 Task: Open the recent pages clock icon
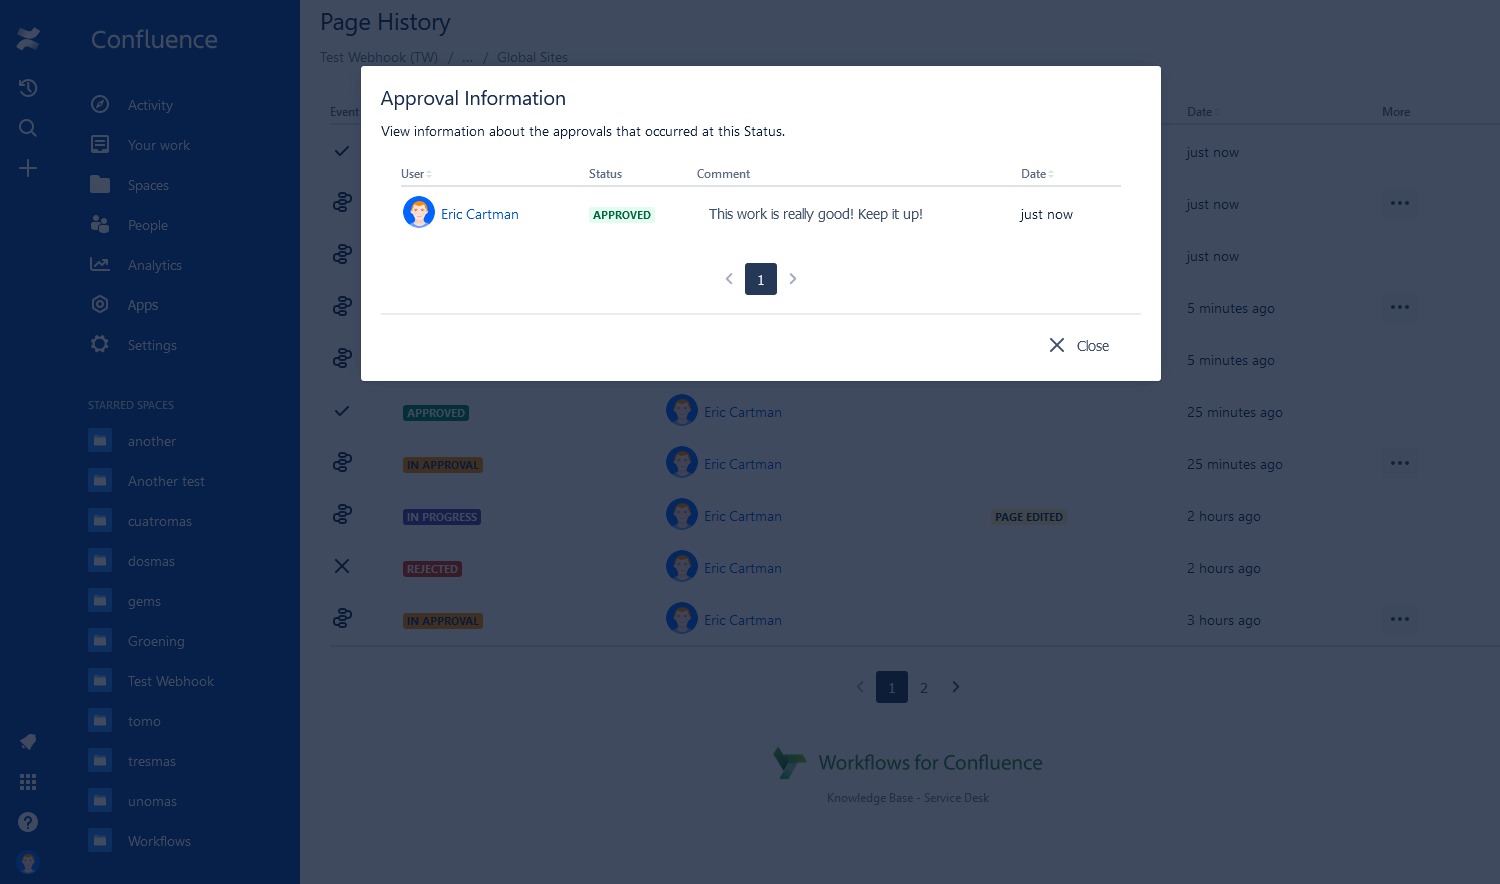[28, 88]
